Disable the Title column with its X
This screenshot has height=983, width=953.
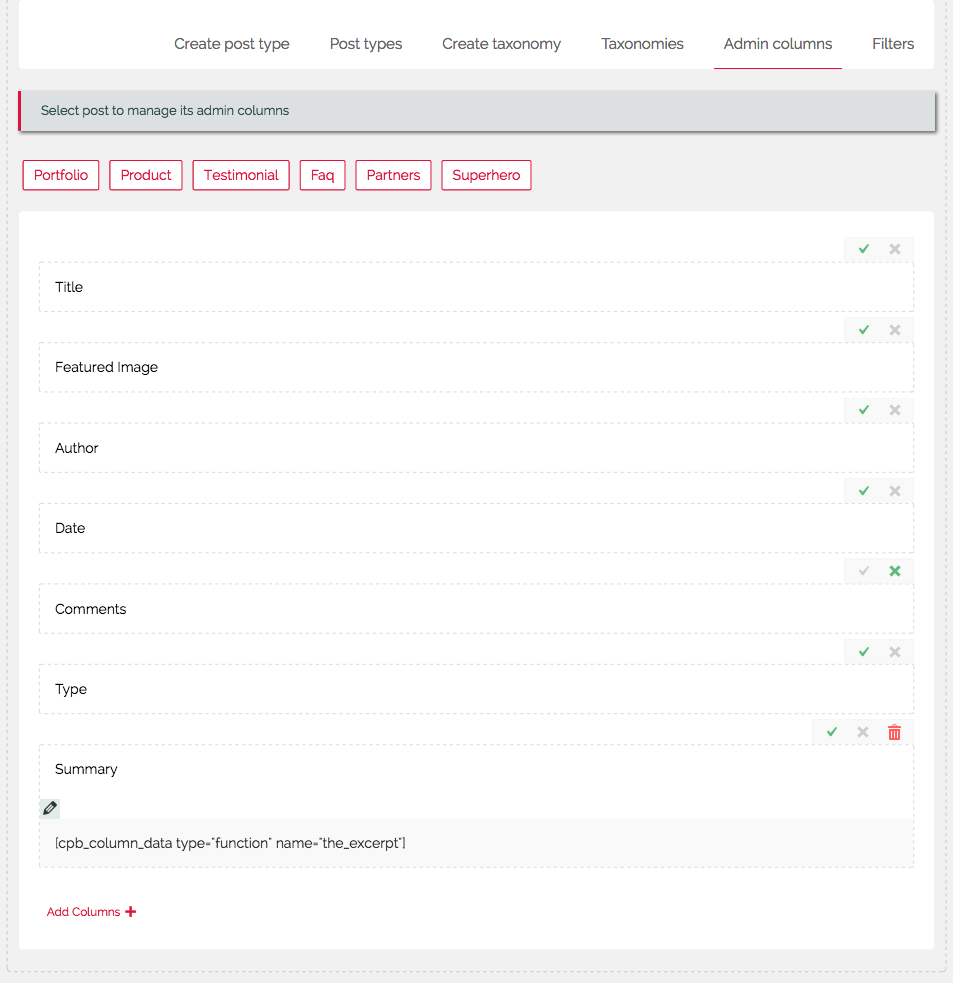pos(895,249)
